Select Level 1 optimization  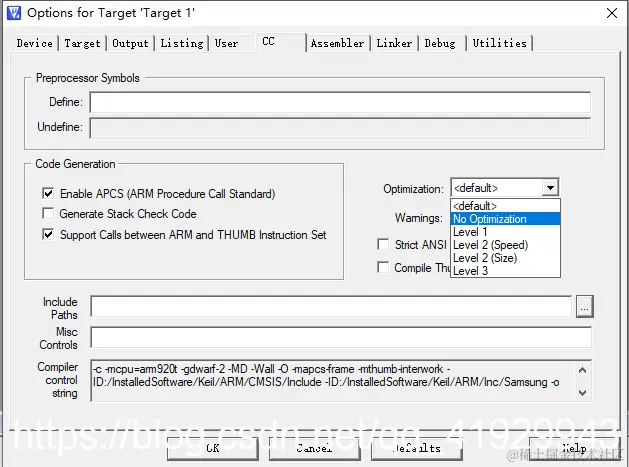pos(505,232)
